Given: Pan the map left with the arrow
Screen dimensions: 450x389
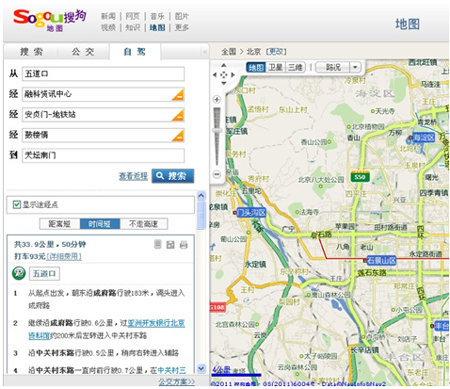Looking at the screenshot, I should tap(215, 75).
